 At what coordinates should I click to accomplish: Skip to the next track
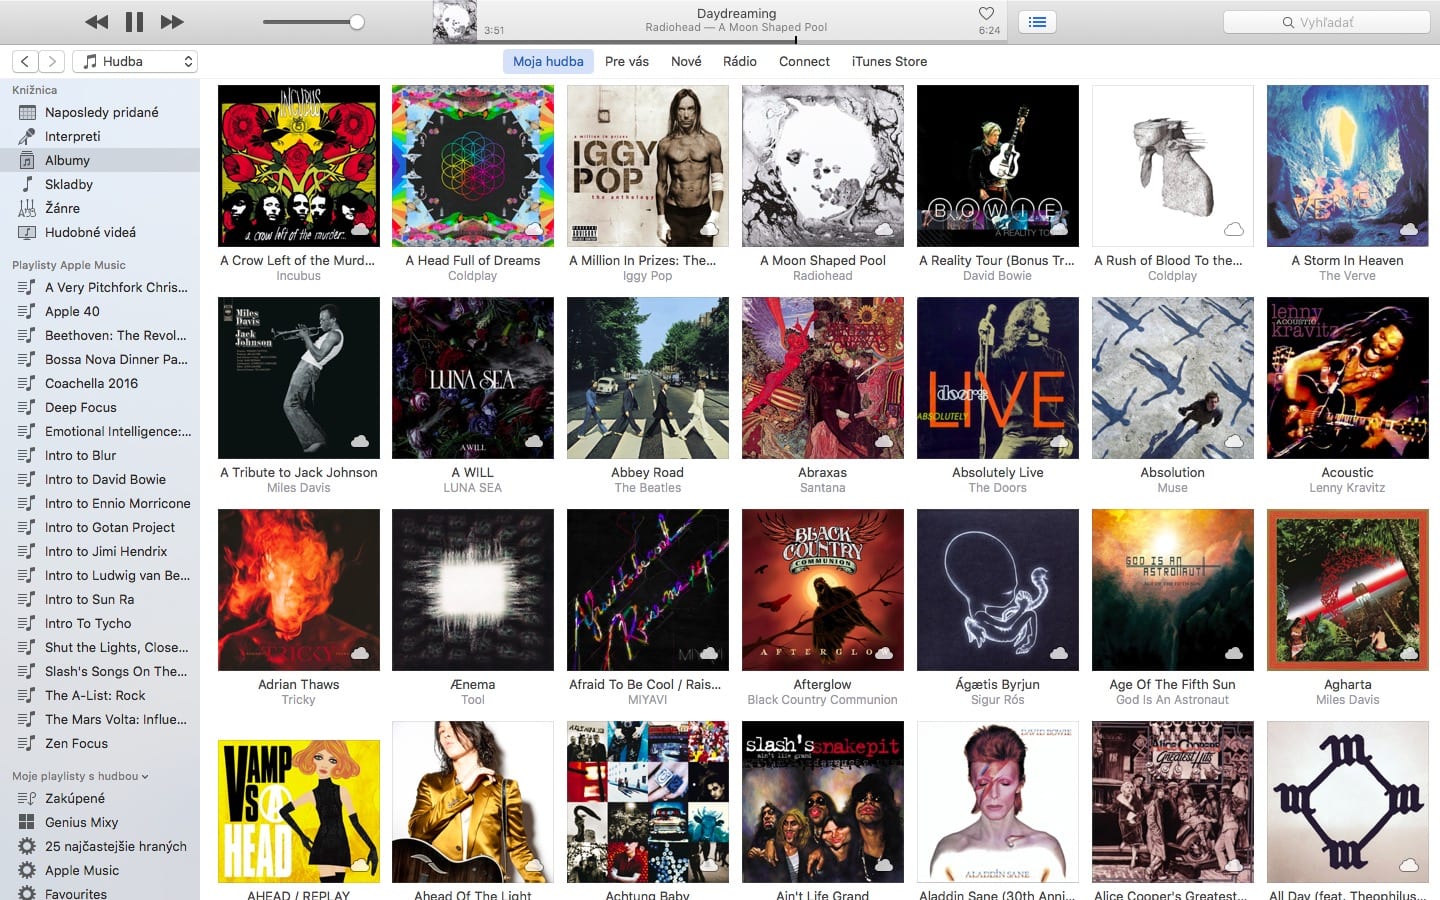click(x=172, y=22)
